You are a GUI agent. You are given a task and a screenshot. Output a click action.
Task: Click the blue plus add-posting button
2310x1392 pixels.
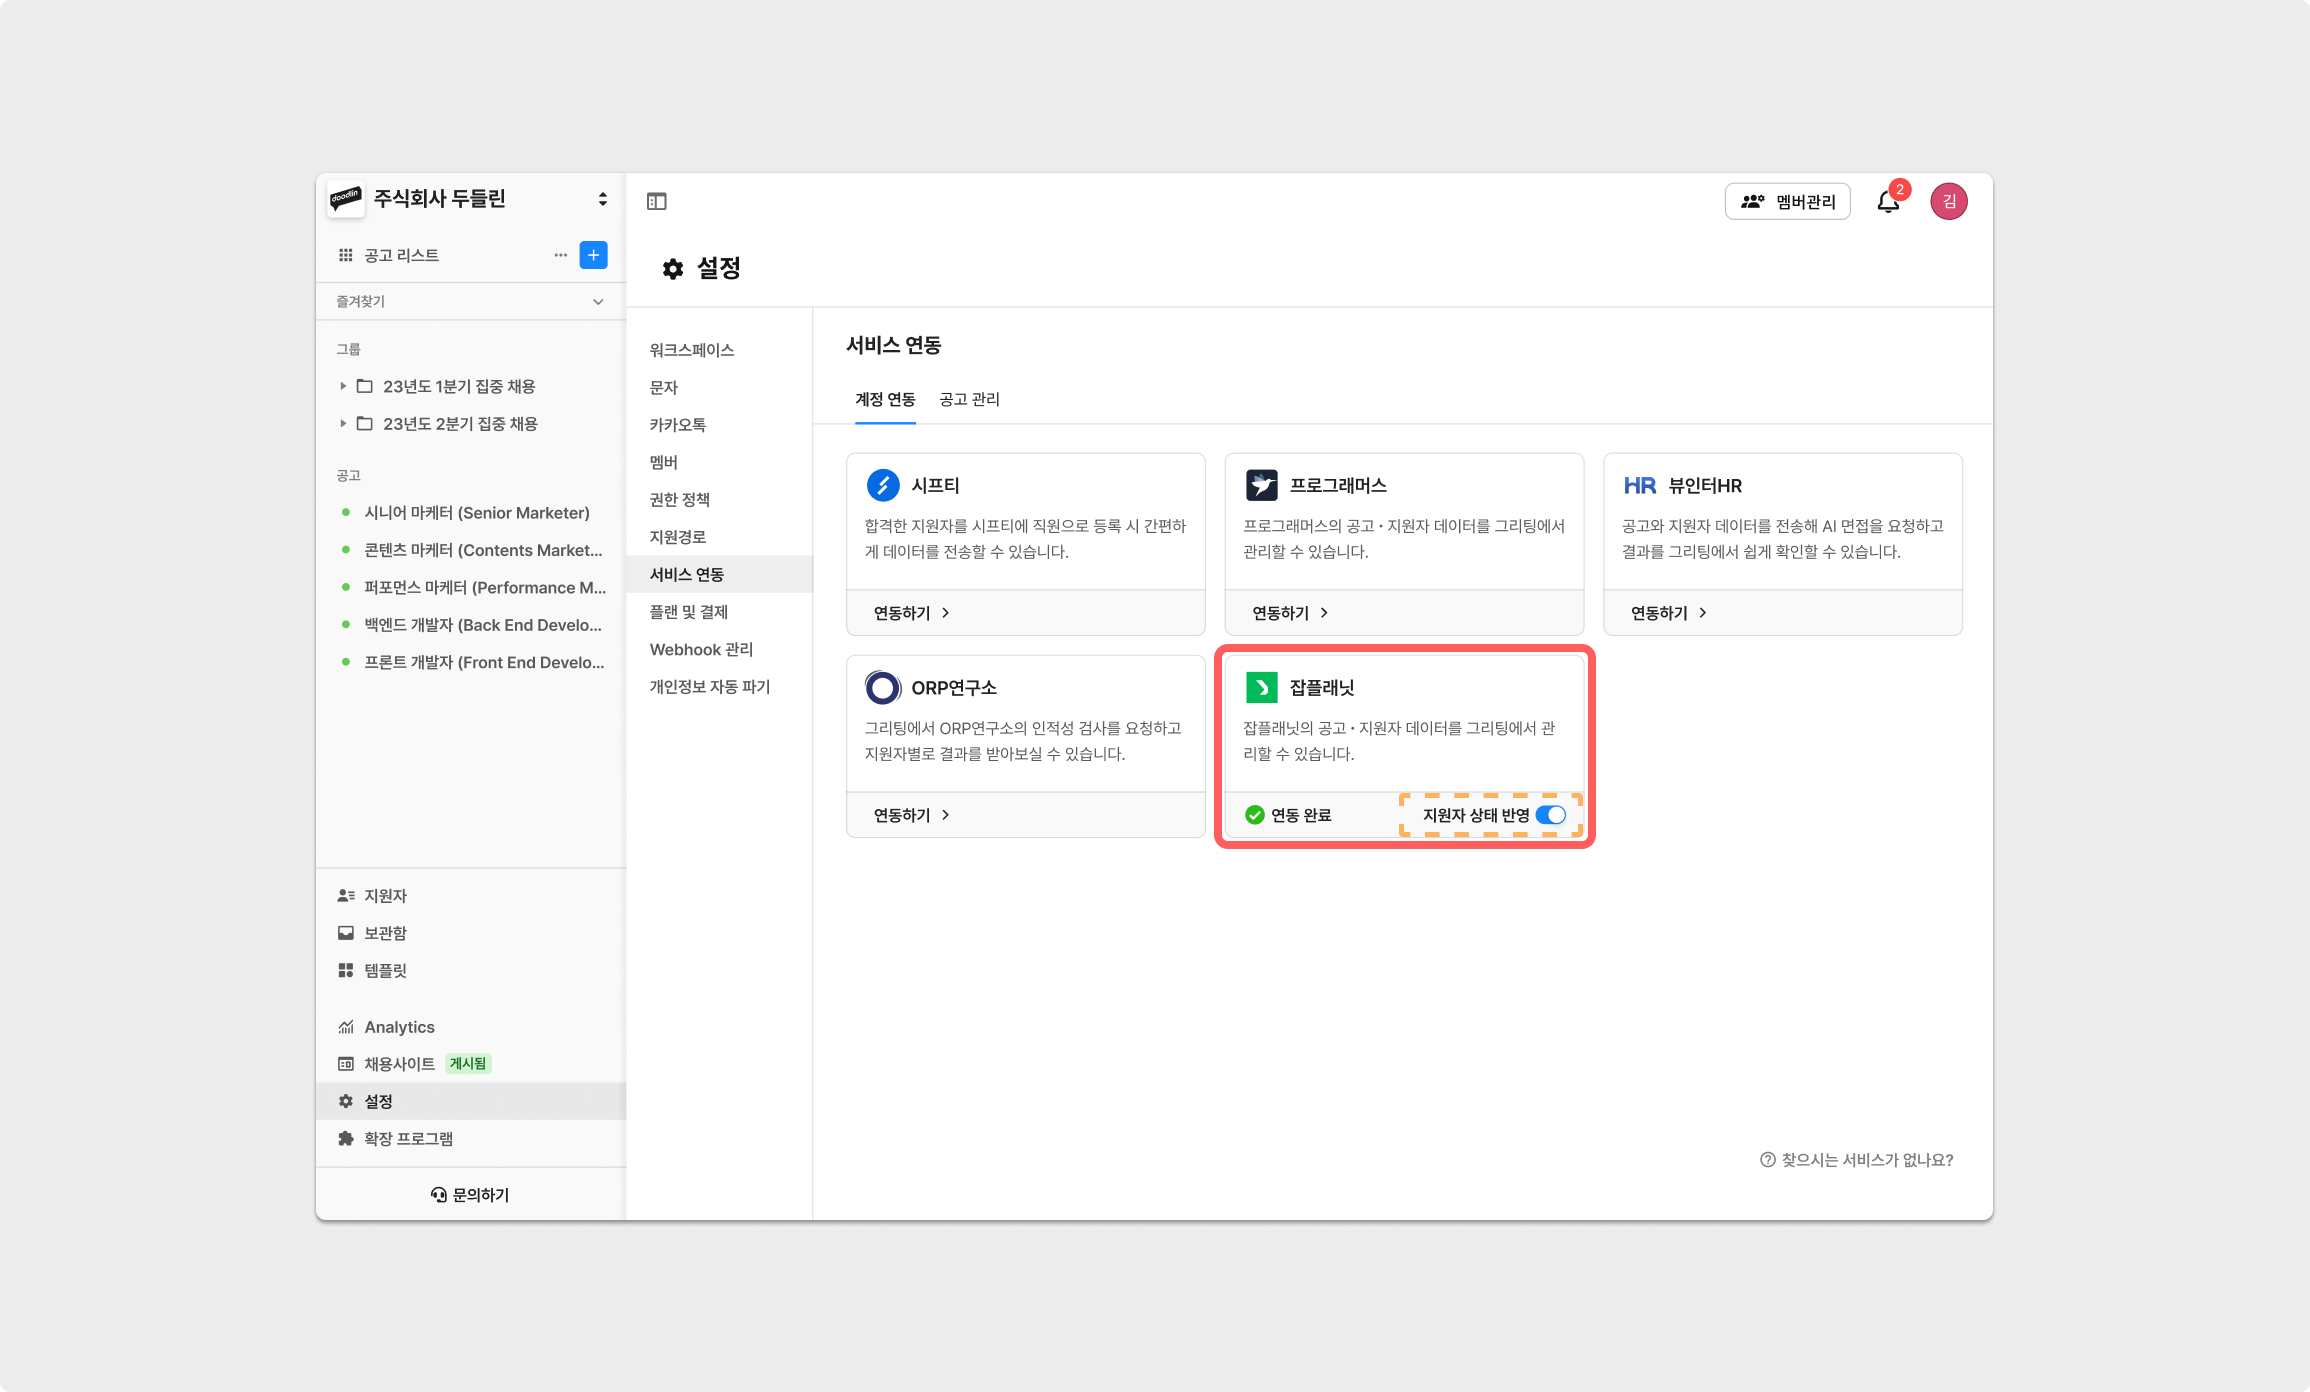(x=593, y=255)
